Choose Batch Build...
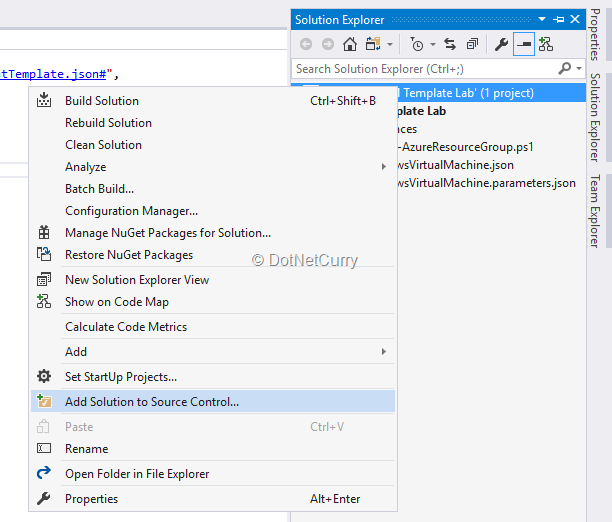The image size is (612, 522). [213, 189]
